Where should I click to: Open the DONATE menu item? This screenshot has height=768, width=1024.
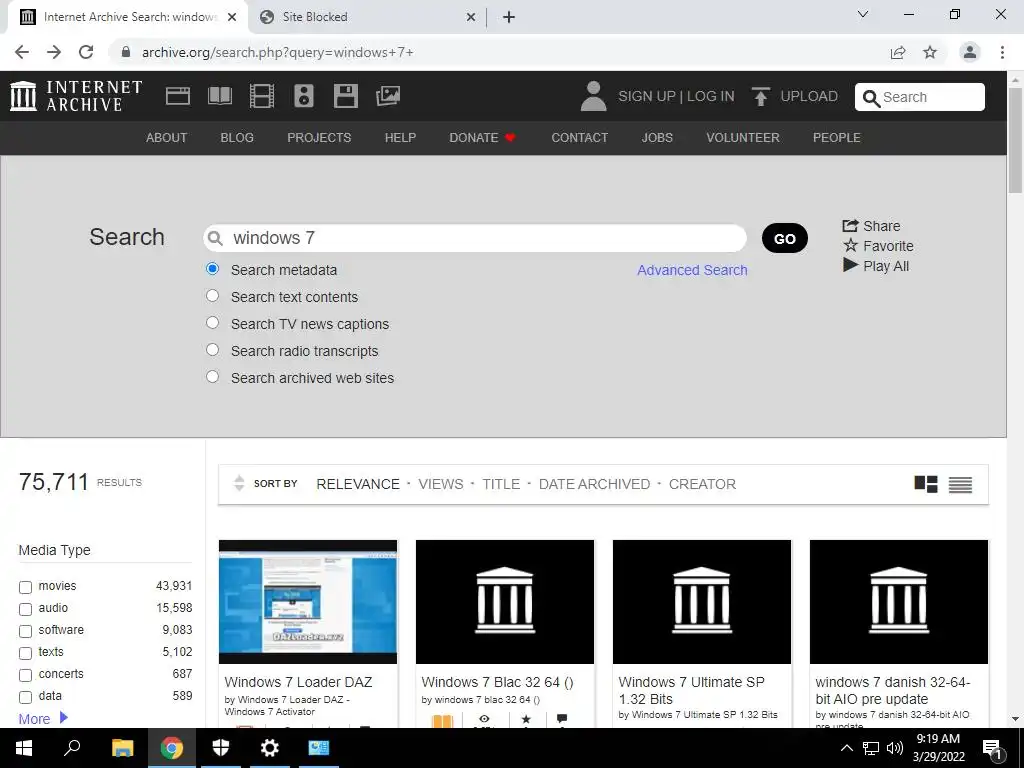pyautogui.click(x=483, y=138)
